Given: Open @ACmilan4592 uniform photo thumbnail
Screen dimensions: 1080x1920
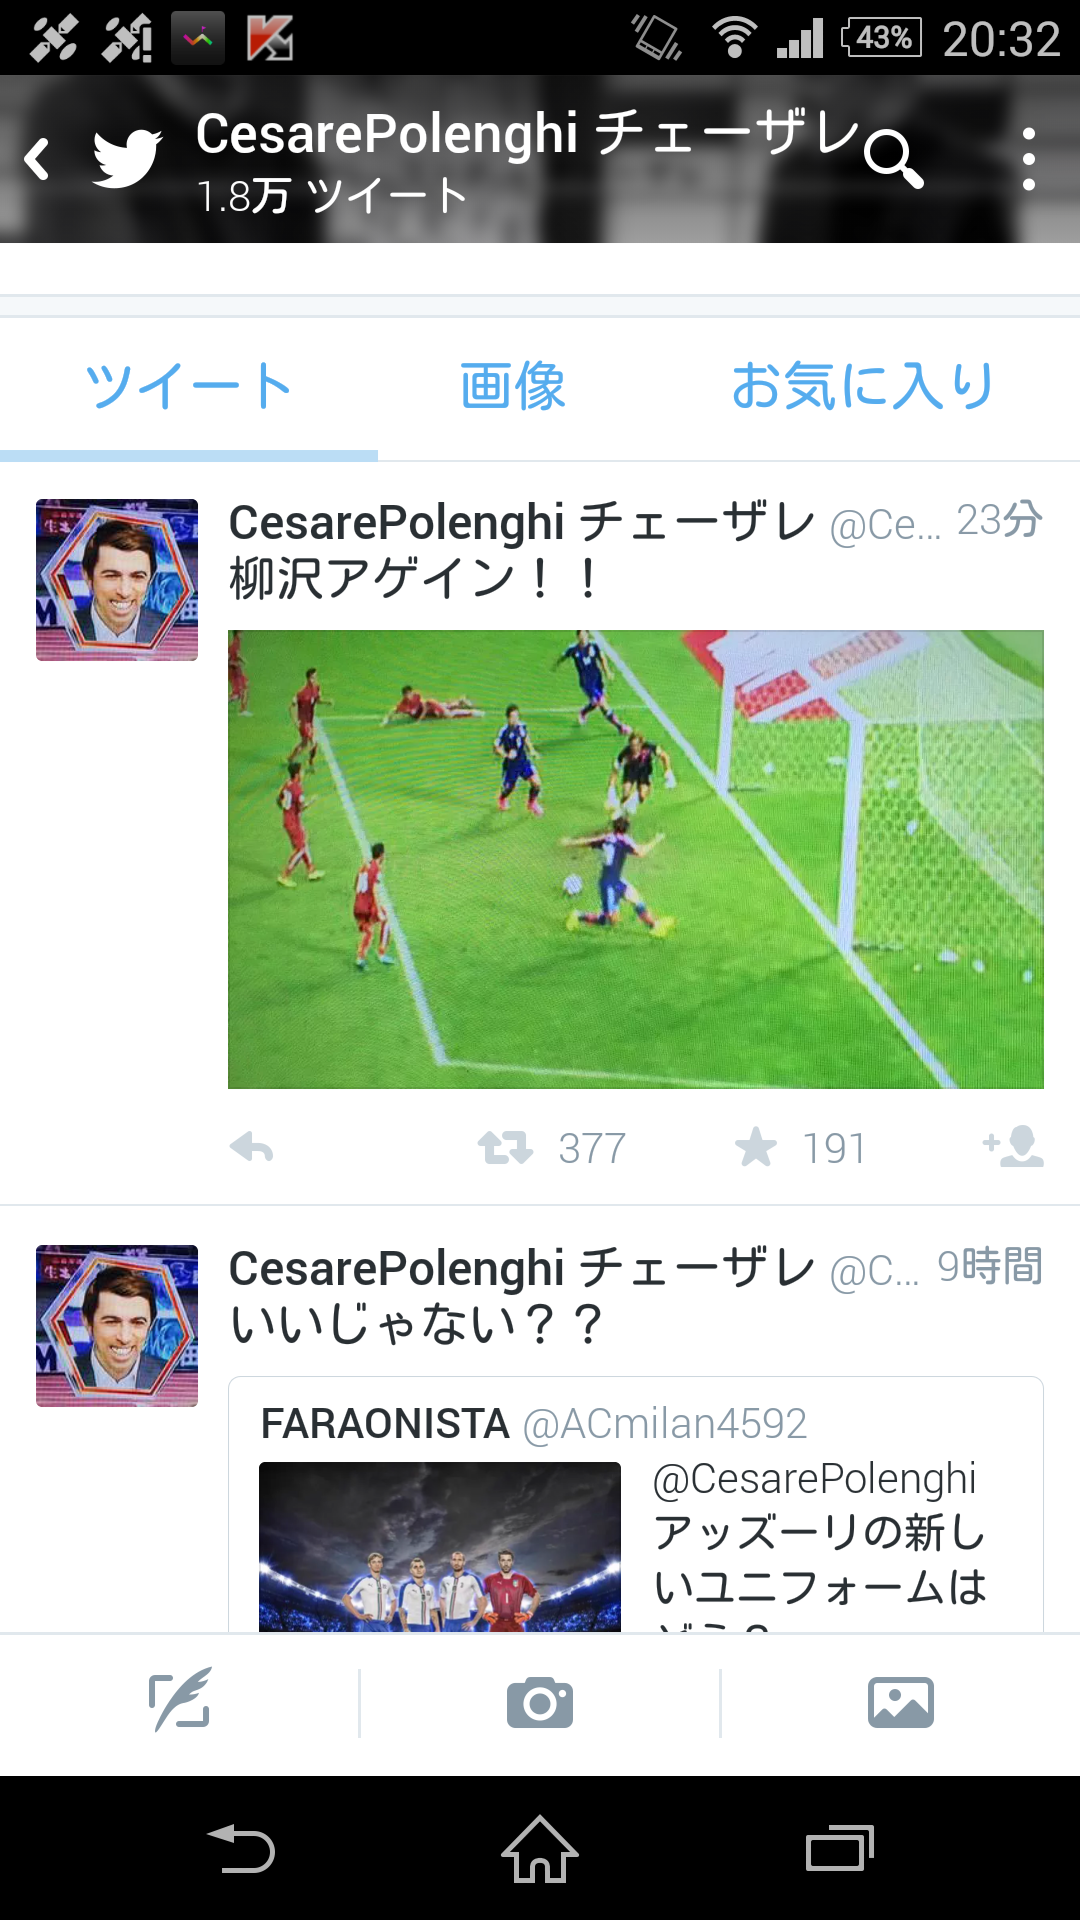Looking at the screenshot, I should pos(440,1547).
